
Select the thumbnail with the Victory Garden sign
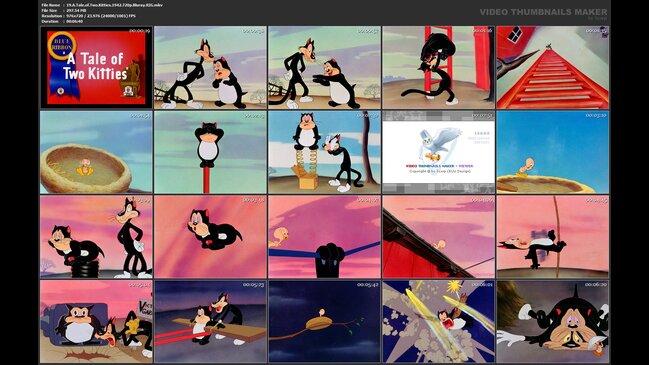coord(96,321)
